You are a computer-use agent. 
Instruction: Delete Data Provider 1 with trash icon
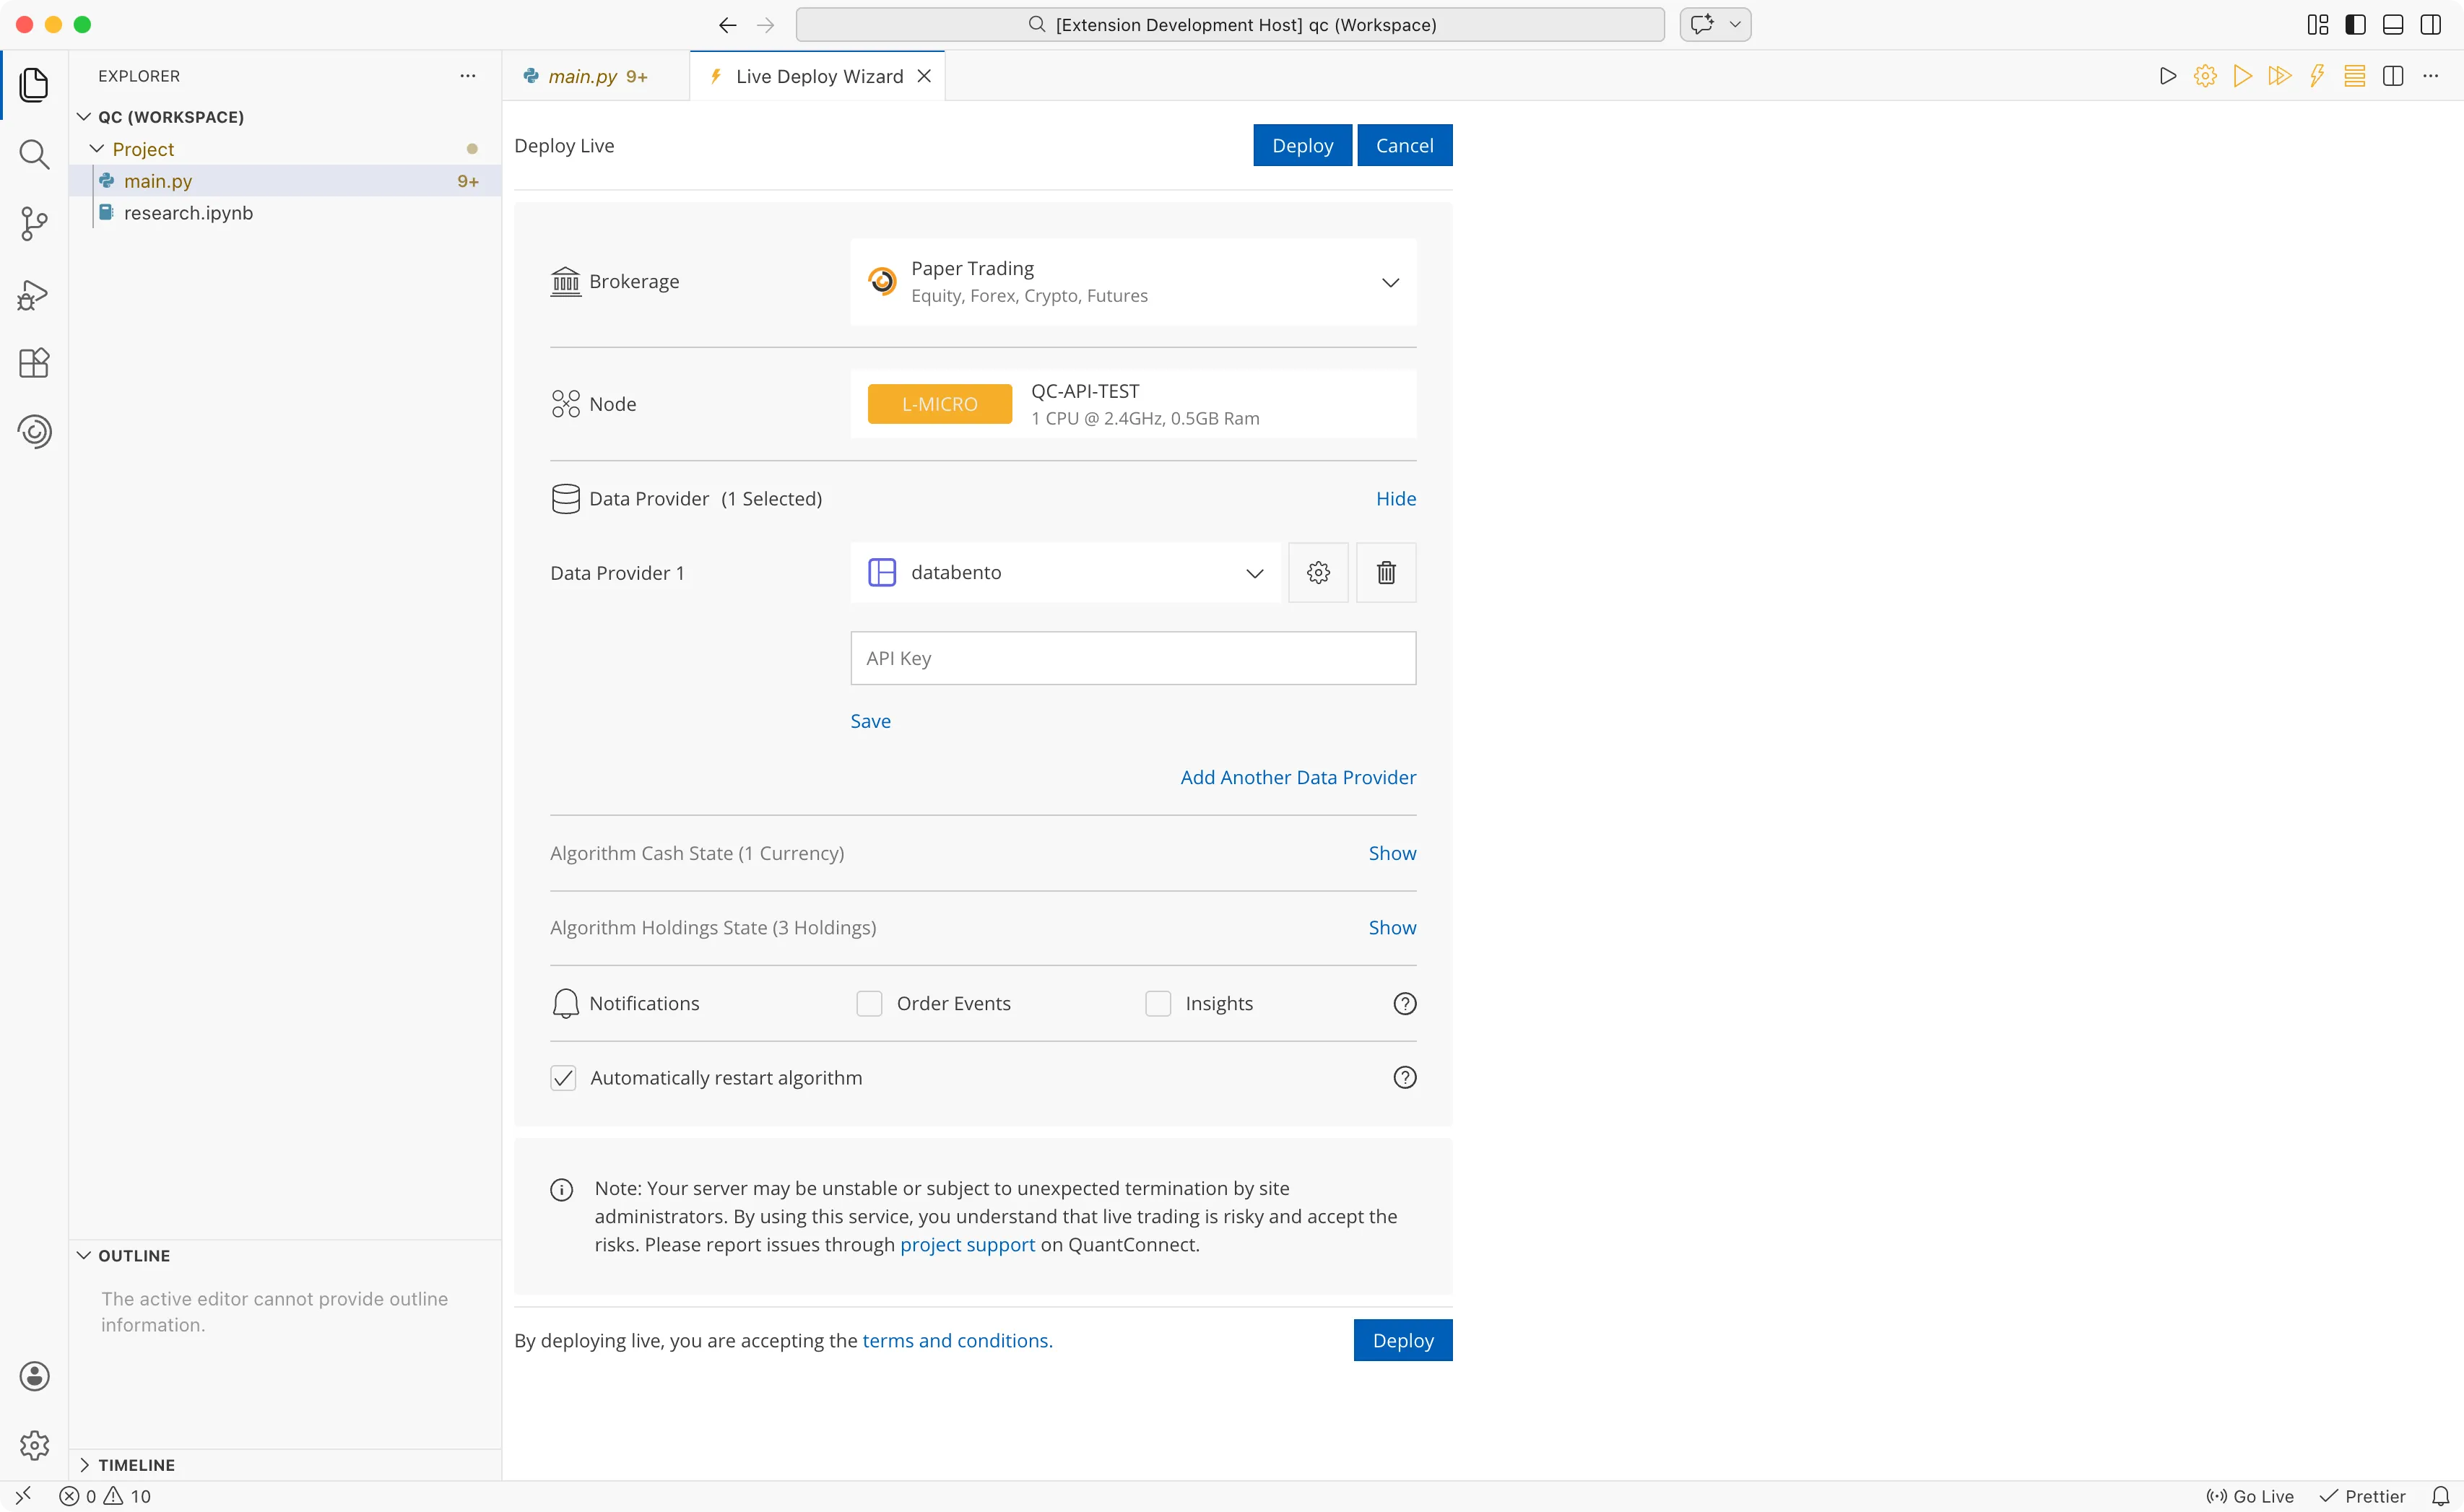[1386, 573]
